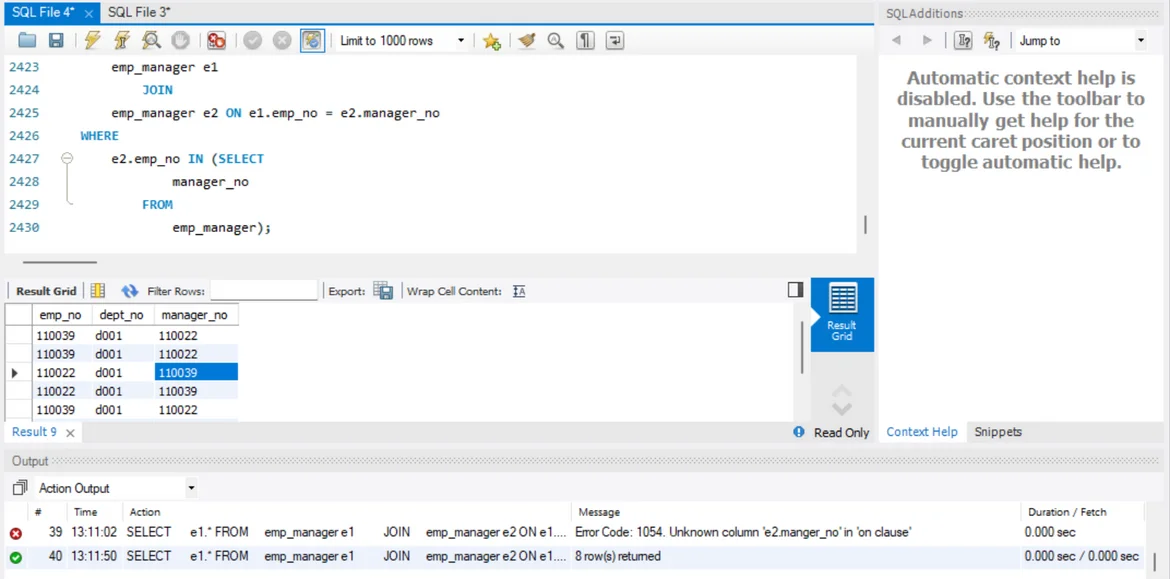Click the Filter Rows input field
Image resolution: width=1170 pixels, height=579 pixels.
click(x=263, y=291)
